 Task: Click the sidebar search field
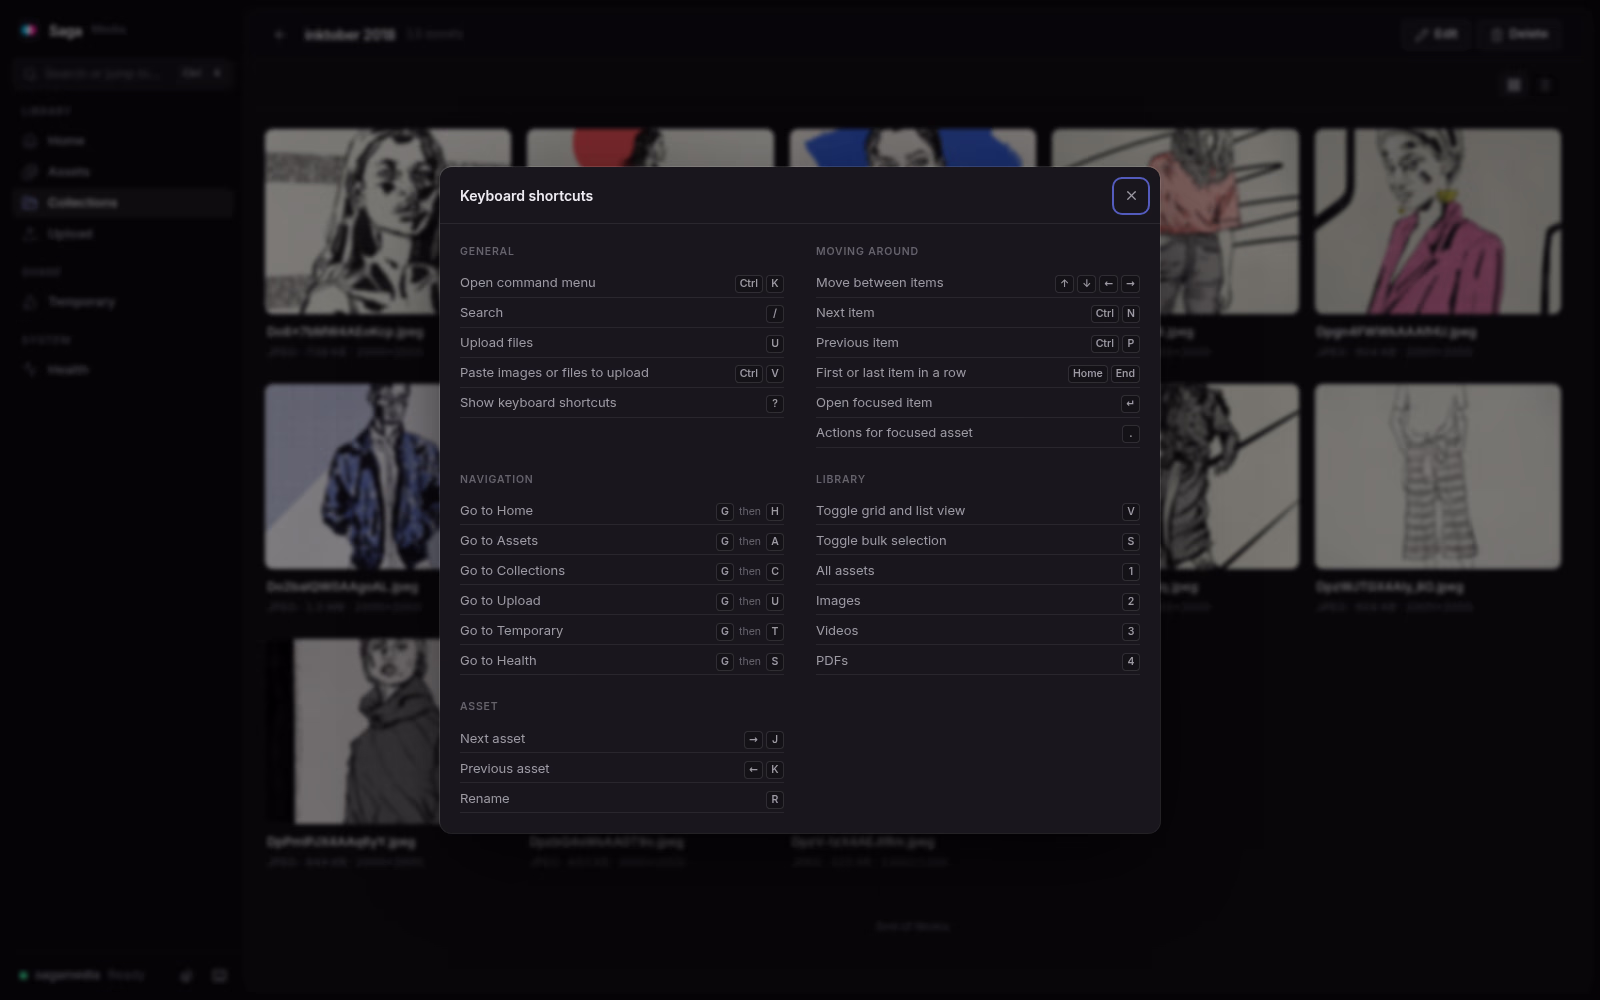coord(124,73)
